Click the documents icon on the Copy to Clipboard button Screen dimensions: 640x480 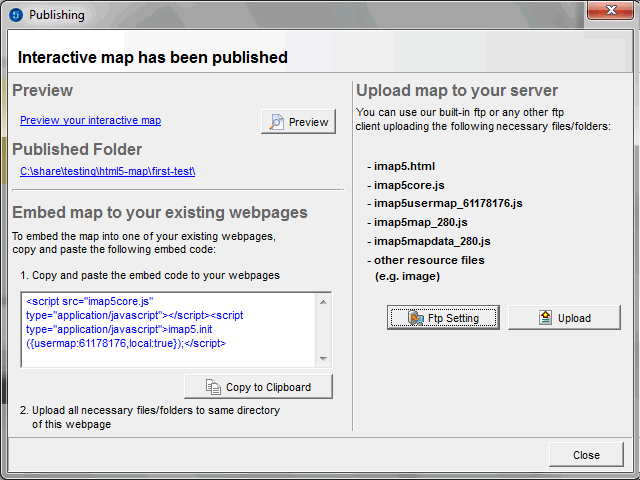[213, 387]
